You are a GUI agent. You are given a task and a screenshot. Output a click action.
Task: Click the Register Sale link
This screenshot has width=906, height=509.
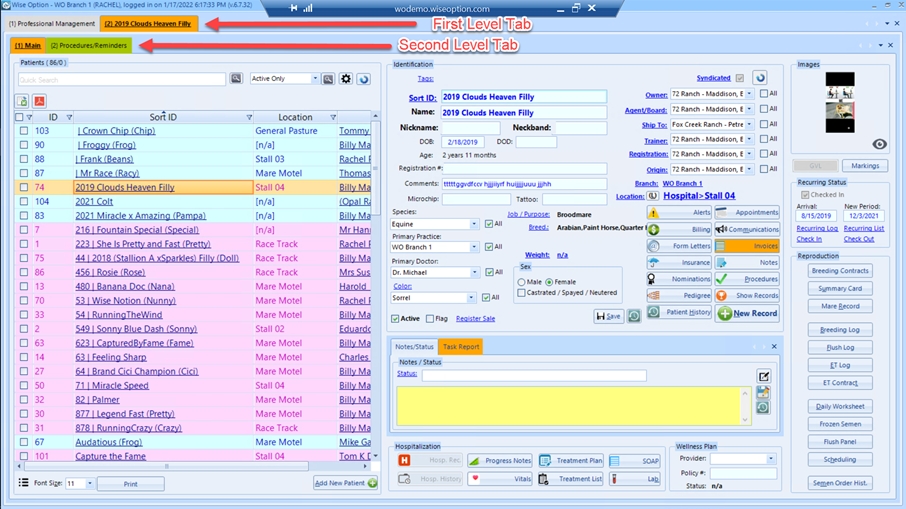(x=475, y=319)
